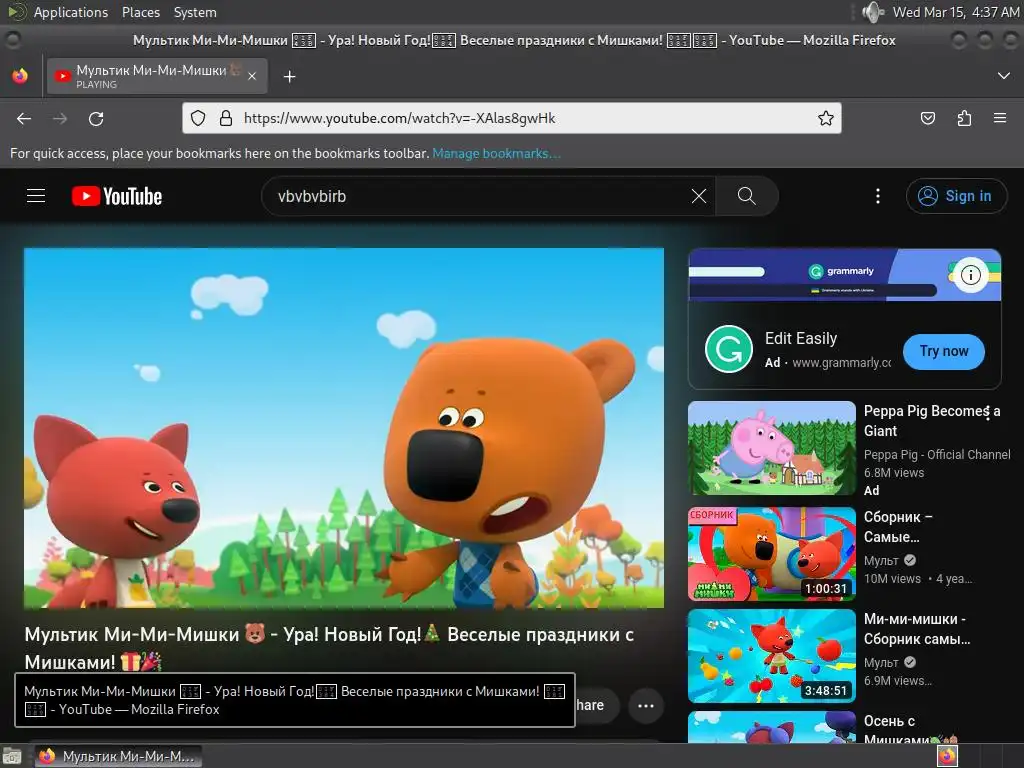Open the Applications menu

click(71, 12)
